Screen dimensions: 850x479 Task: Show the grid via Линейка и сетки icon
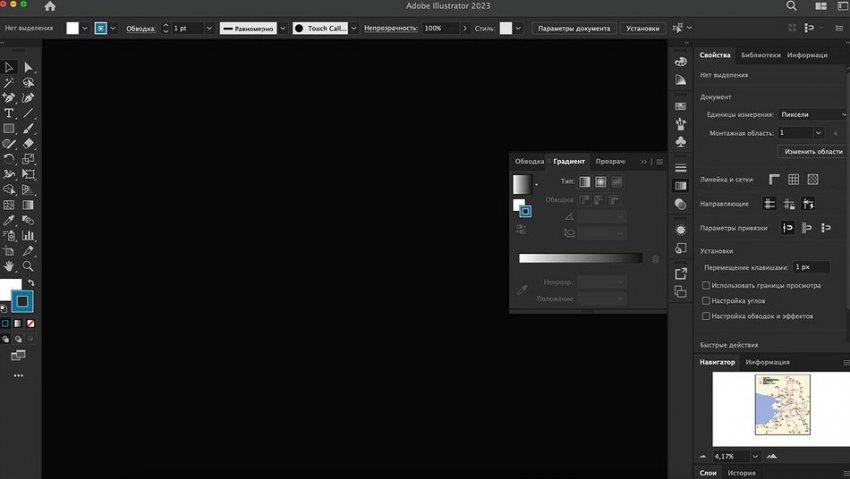[793, 179]
